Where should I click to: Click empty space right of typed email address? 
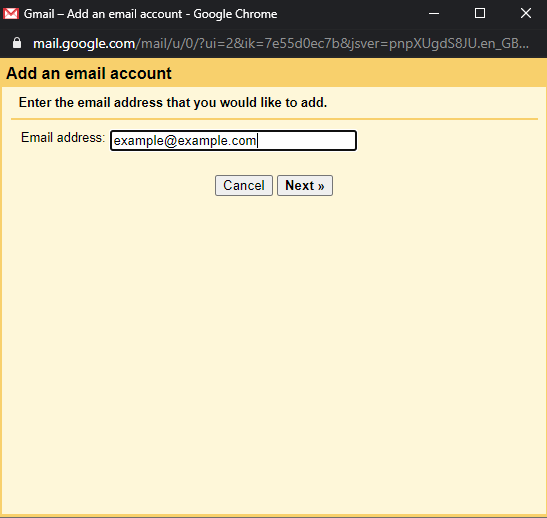306,141
